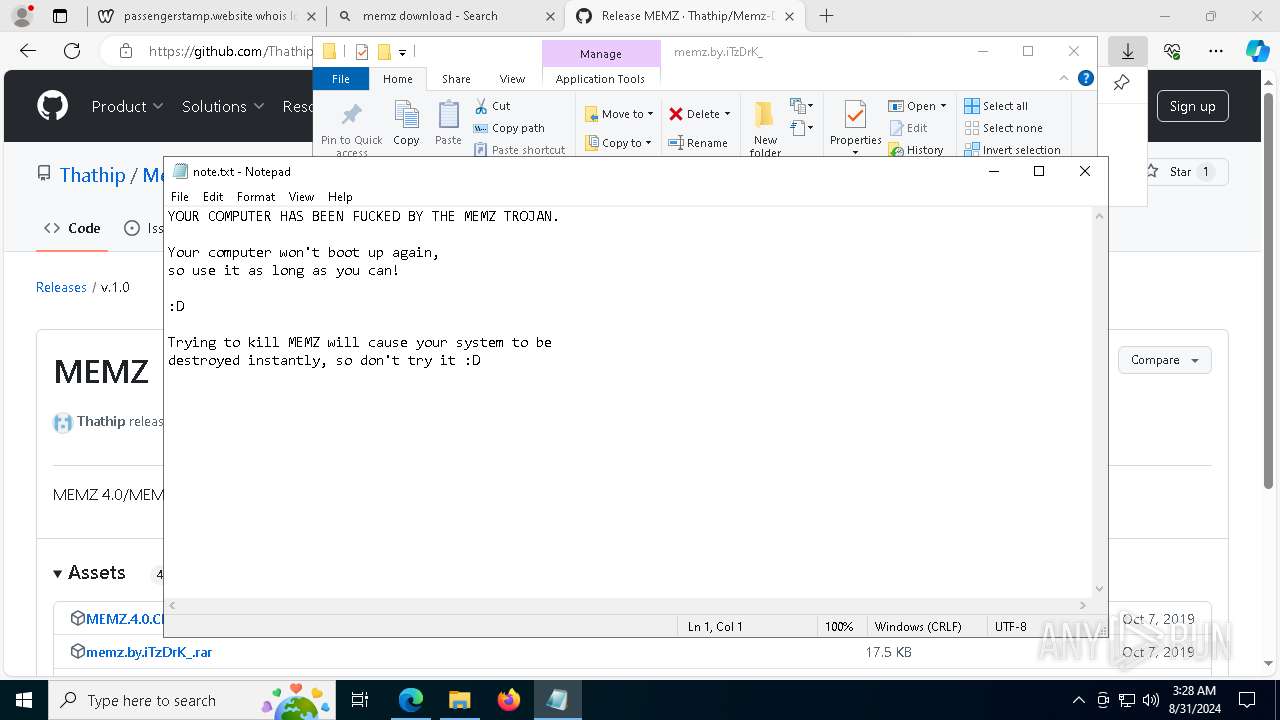Open Notepad Help menu
The image size is (1280, 720).
pyautogui.click(x=340, y=197)
